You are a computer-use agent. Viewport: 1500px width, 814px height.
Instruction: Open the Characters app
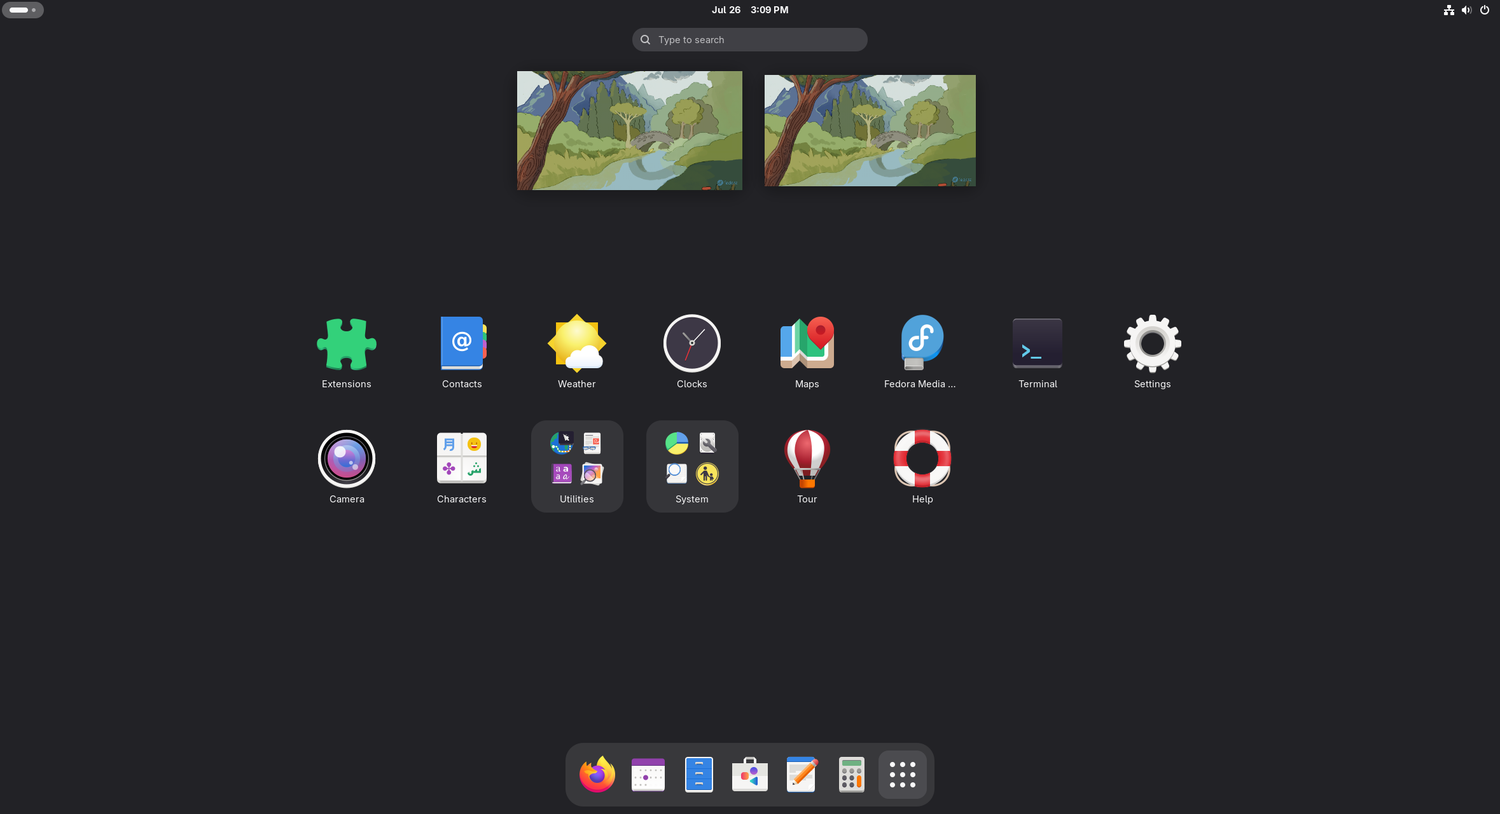point(461,467)
